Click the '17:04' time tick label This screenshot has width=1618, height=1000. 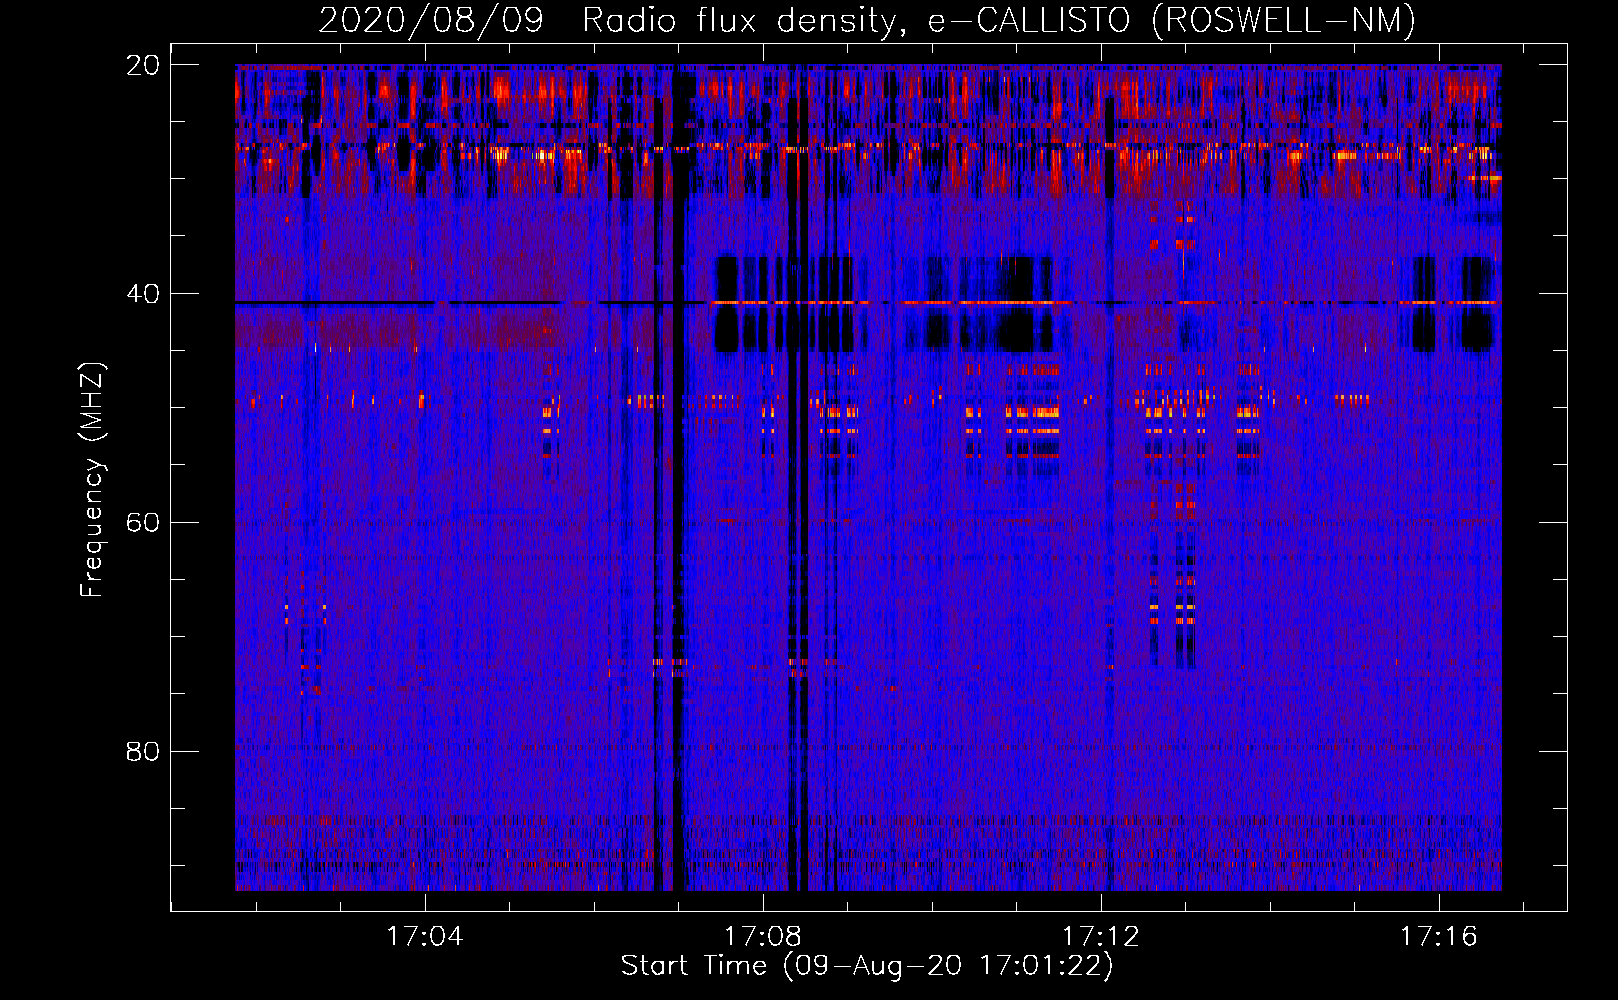point(425,937)
